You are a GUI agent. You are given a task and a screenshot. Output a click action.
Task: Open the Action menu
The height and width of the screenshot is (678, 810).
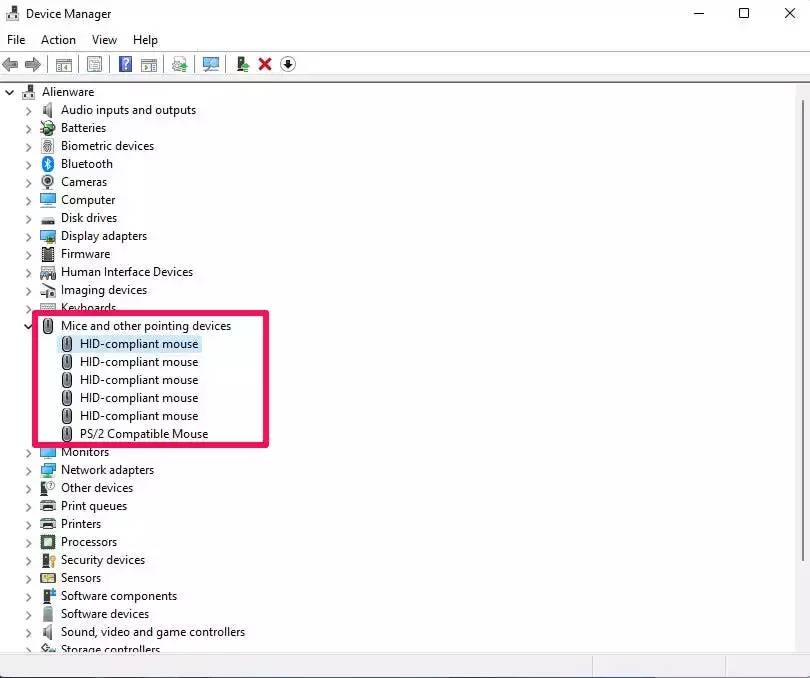58,40
